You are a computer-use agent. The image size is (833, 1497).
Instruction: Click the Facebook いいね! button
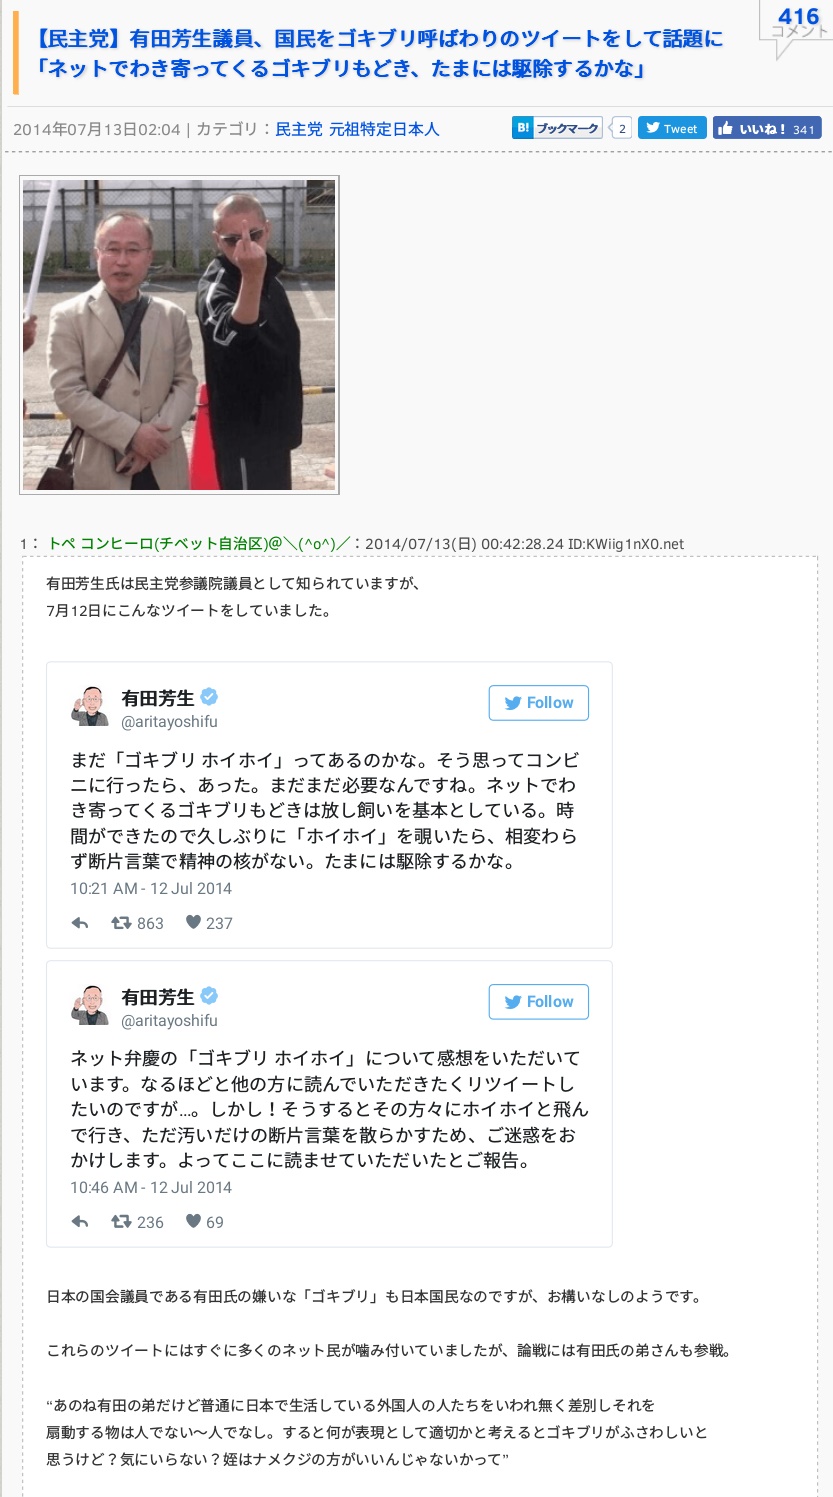click(x=767, y=128)
